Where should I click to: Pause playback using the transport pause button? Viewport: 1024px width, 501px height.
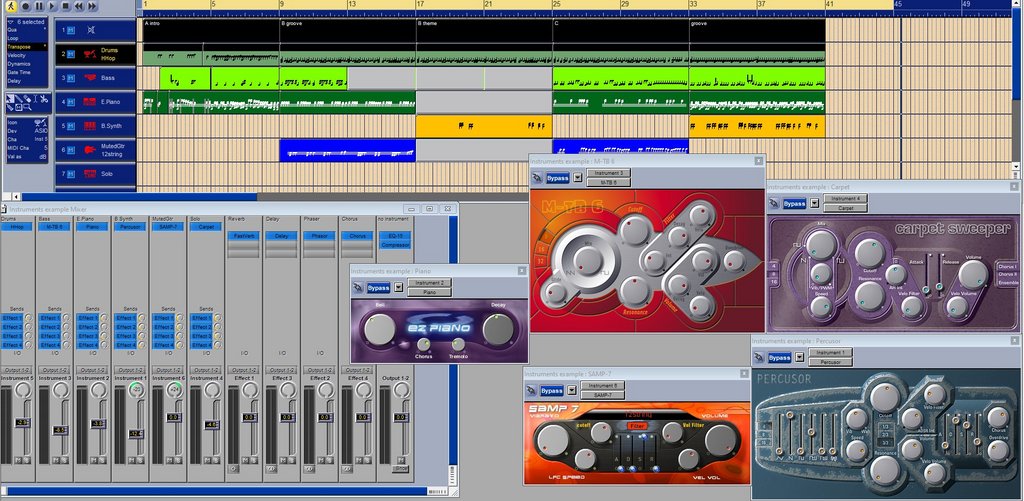39,6
